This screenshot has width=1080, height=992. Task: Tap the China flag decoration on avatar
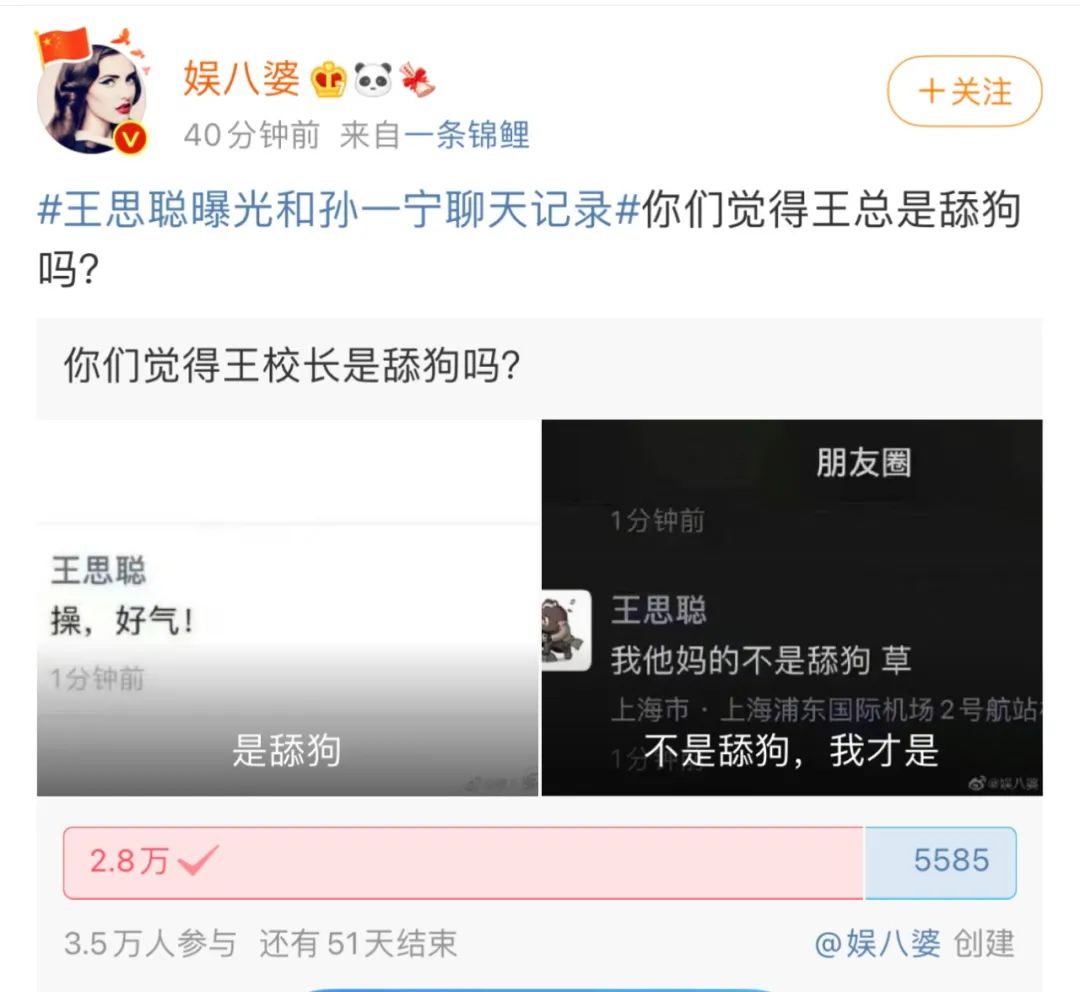coord(62,45)
